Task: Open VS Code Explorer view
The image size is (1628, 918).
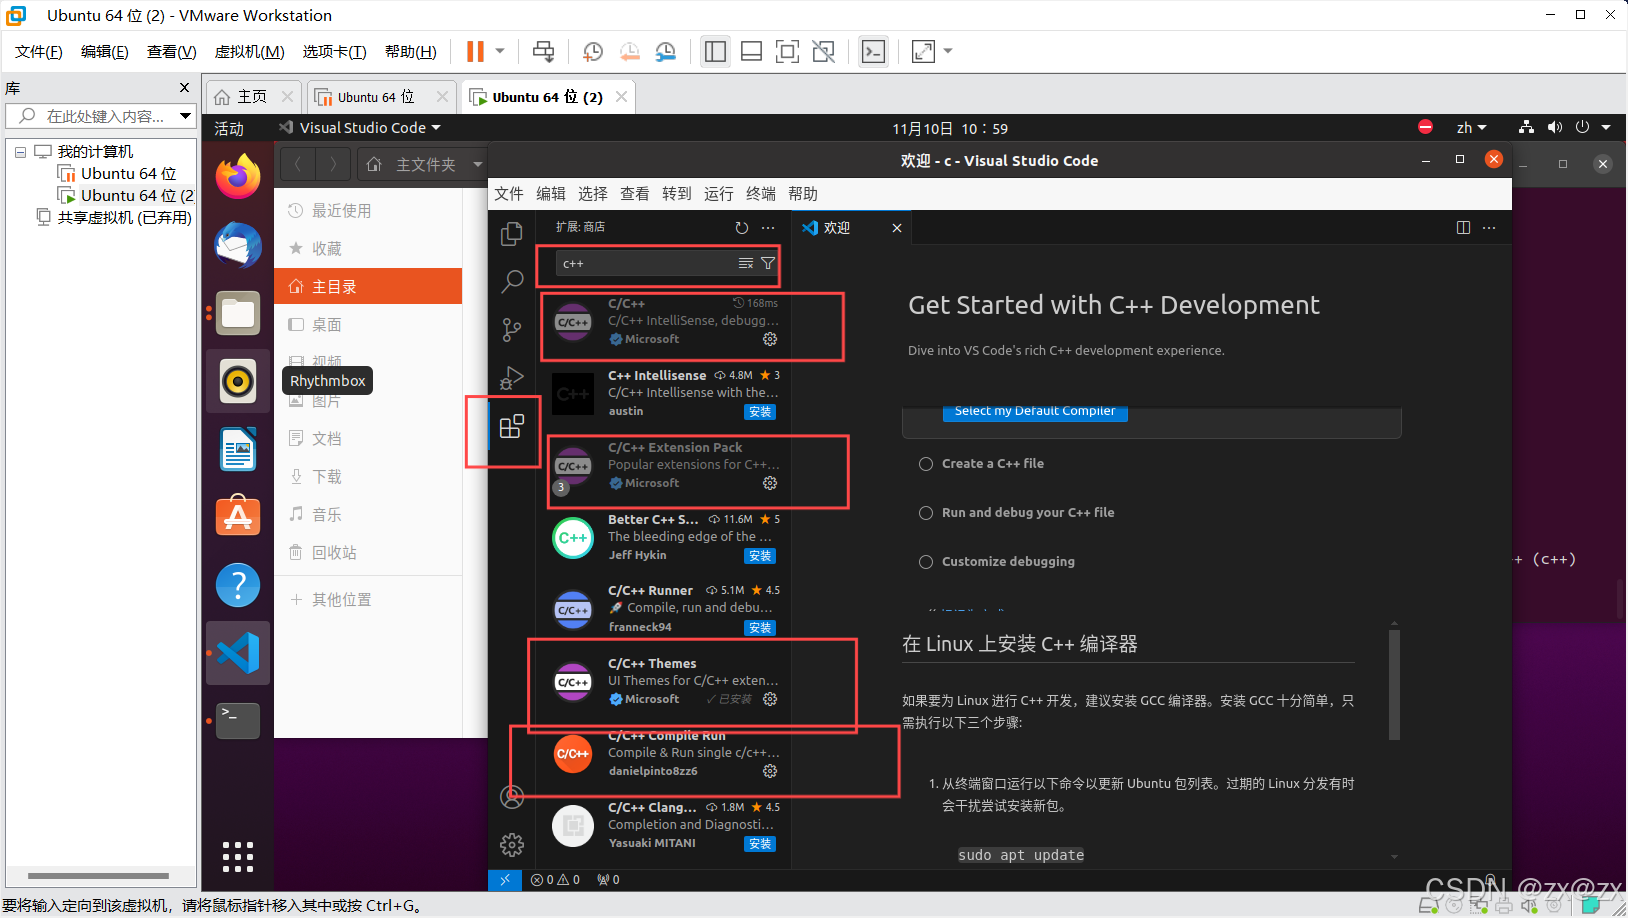Action: tap(512, 233)
